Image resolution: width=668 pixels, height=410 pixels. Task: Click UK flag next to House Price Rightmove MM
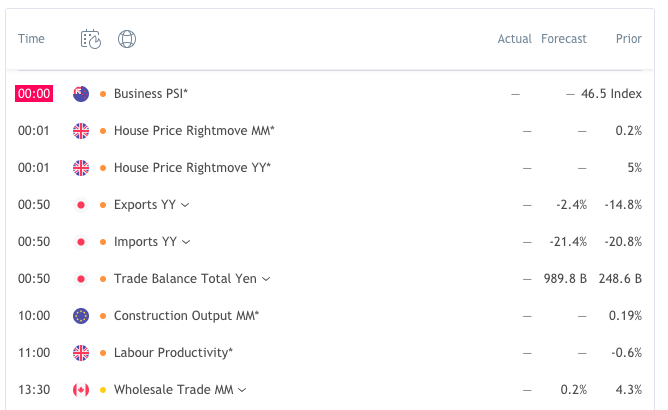tap(81, 131)
